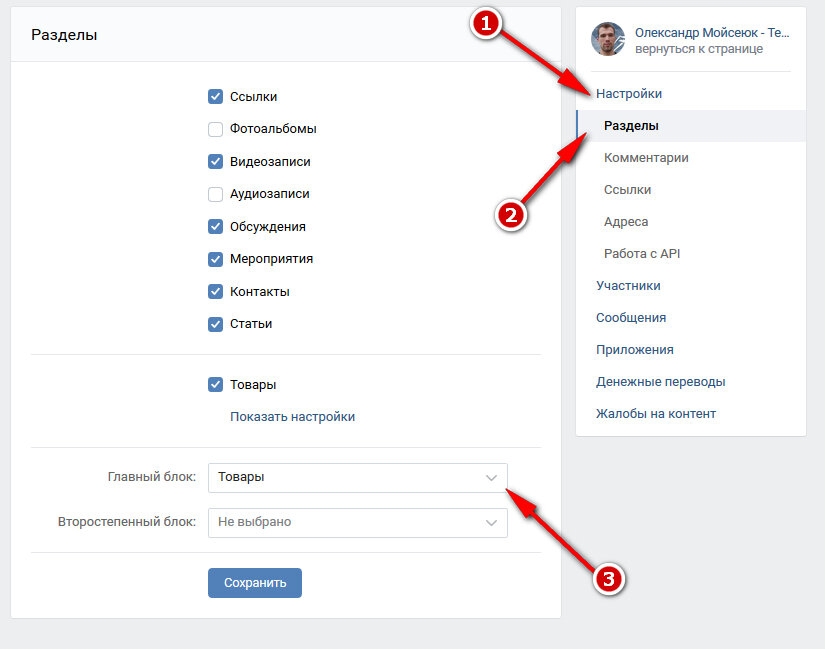Uncheck the Ссылки checkbox
This screenshot has width=825, height=649.
click(x=215, y=97)
